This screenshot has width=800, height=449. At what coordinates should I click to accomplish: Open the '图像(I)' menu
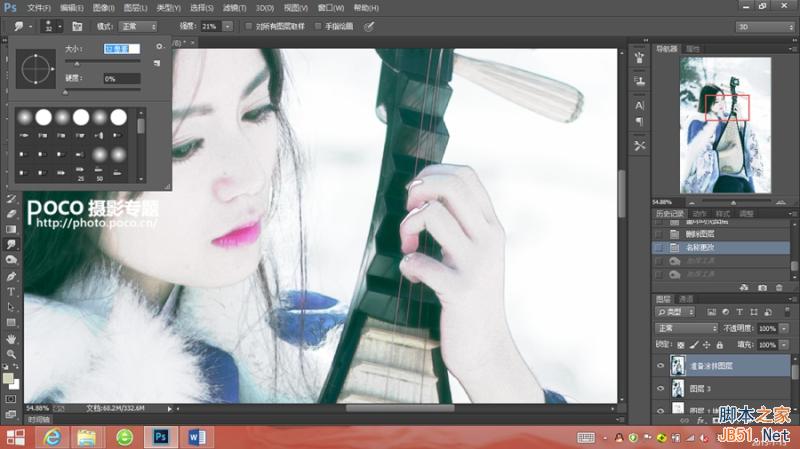point(103,8)
